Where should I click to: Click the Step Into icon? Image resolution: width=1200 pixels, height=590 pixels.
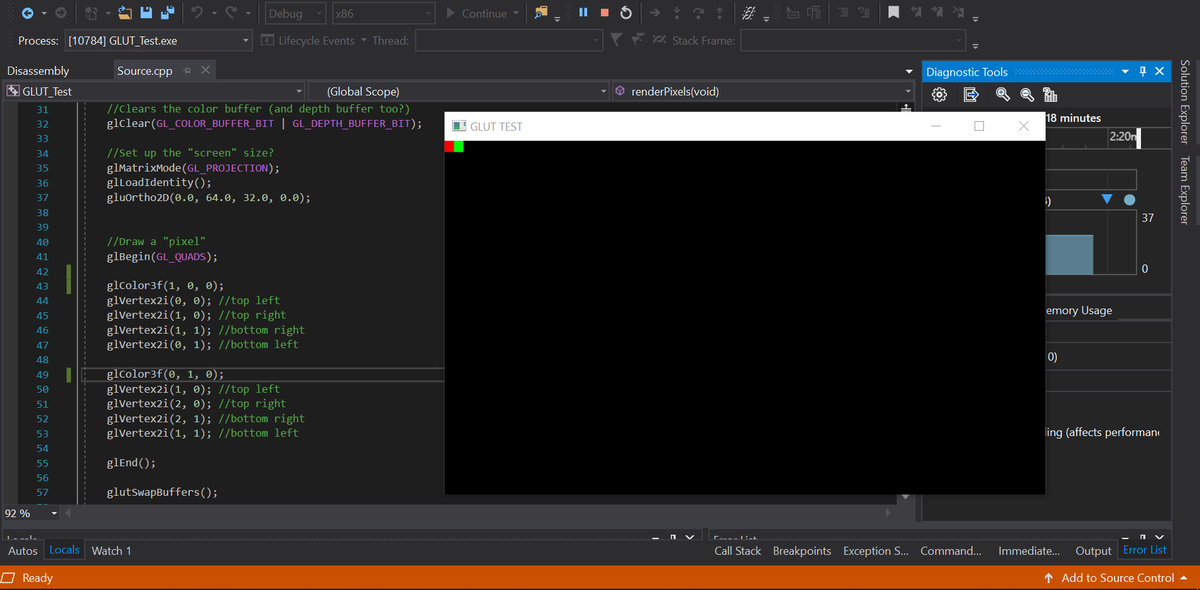click(x=678, y=14)
